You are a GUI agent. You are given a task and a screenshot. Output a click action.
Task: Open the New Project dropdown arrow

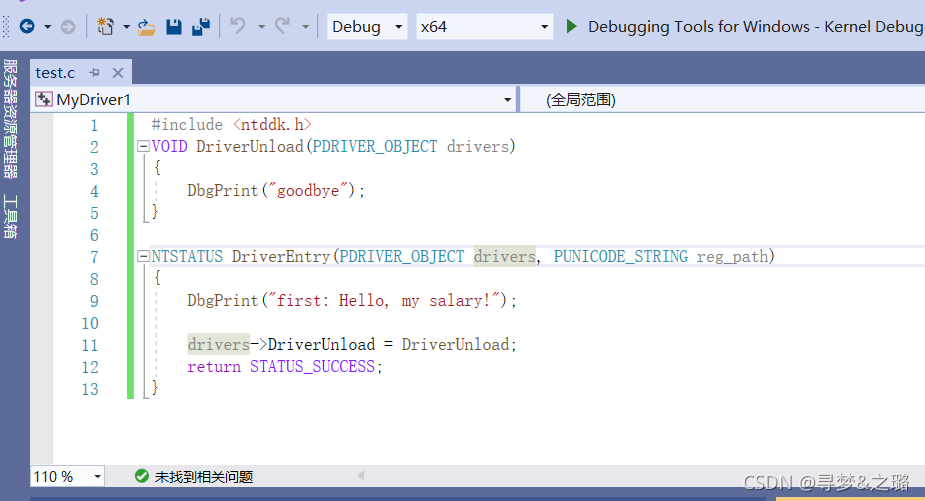click(x=126, y=27)
